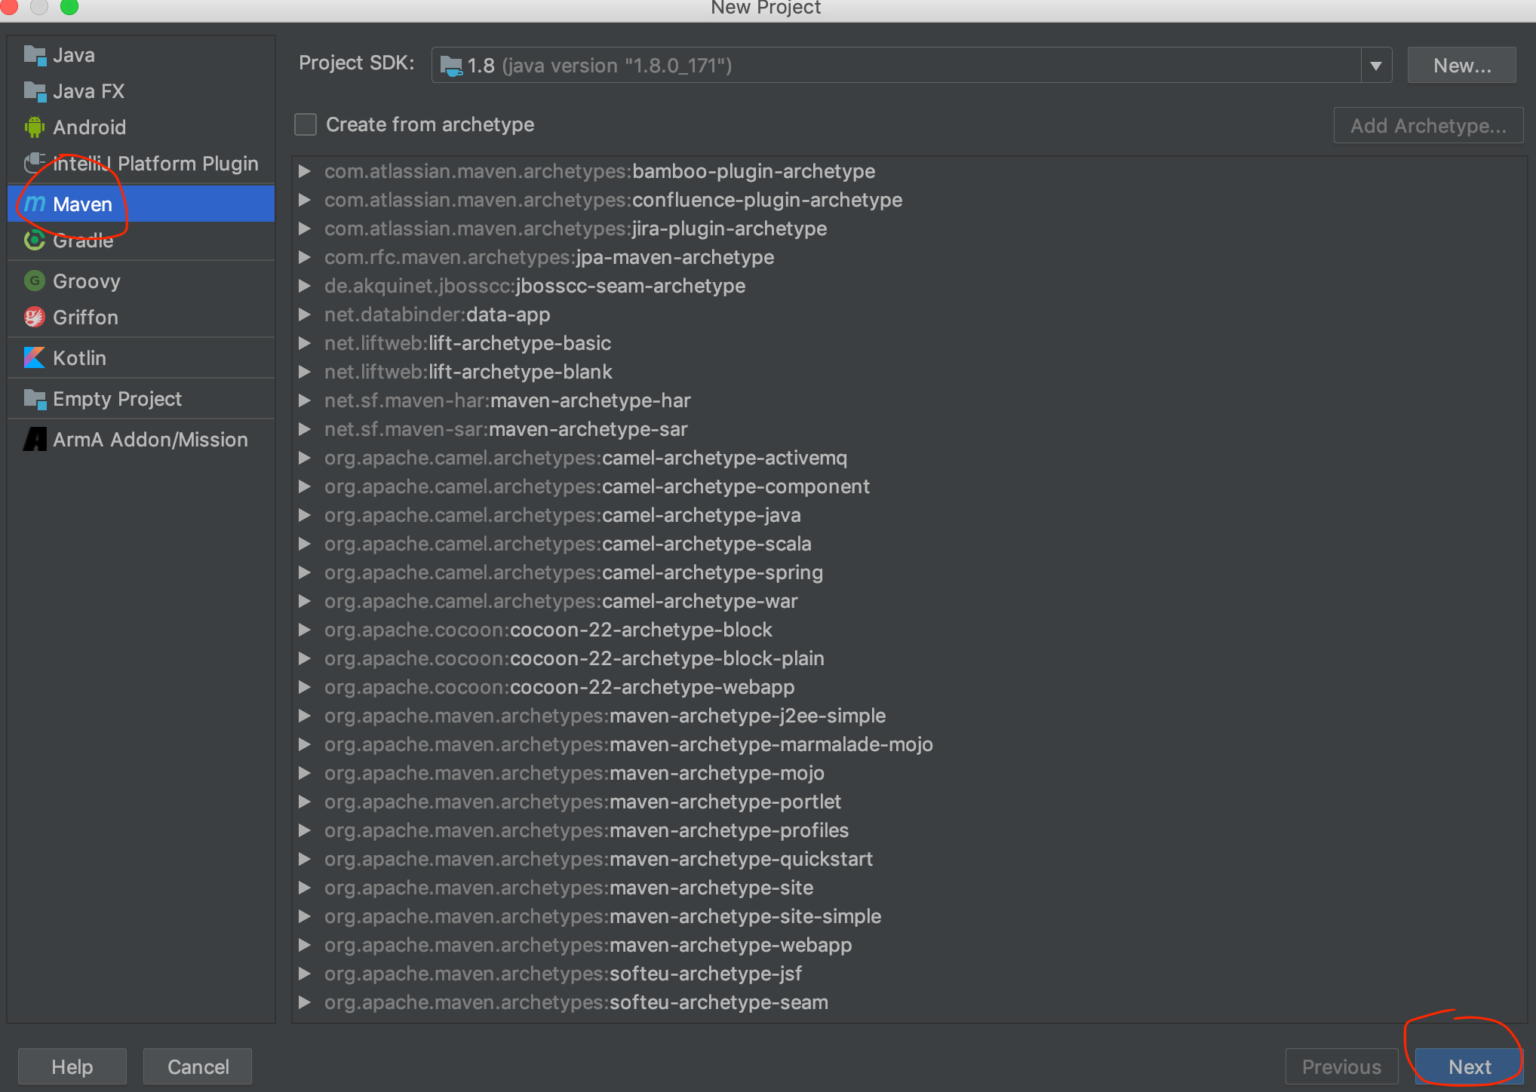Select the Gradle project type icon

35,240
